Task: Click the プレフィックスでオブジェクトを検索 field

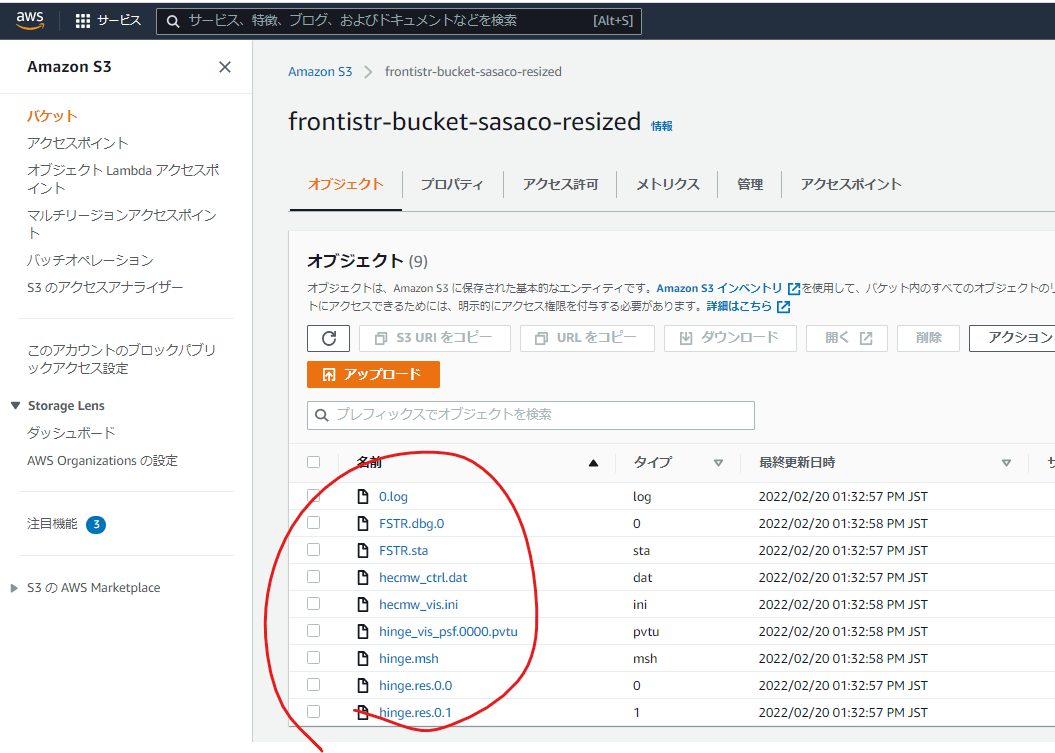Action: (531, 415)
